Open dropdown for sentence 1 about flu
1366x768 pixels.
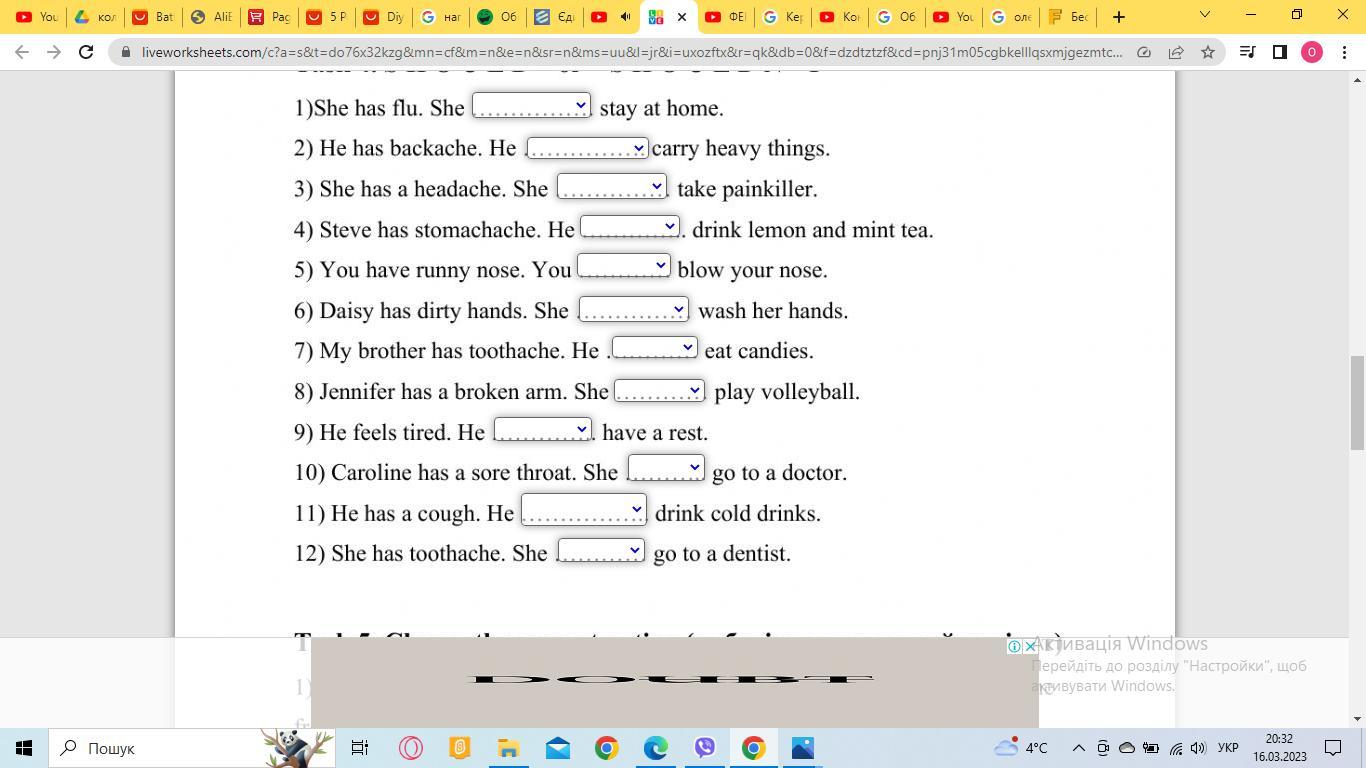tap(531, 105)
